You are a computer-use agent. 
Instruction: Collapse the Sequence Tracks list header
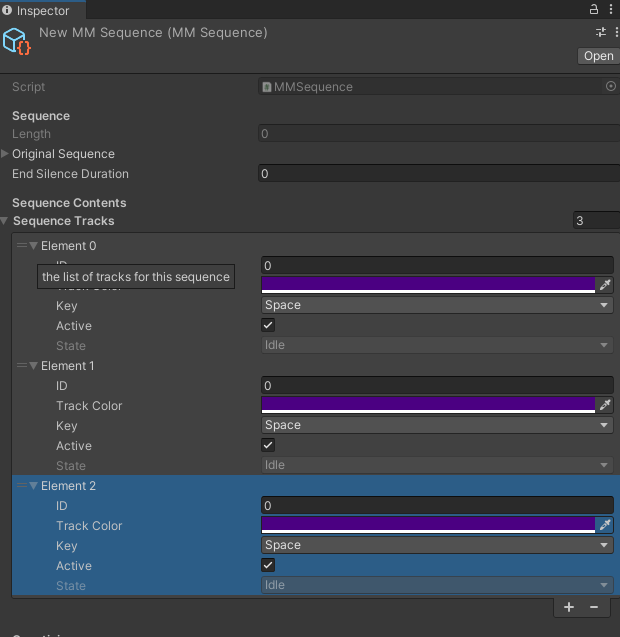4,221
